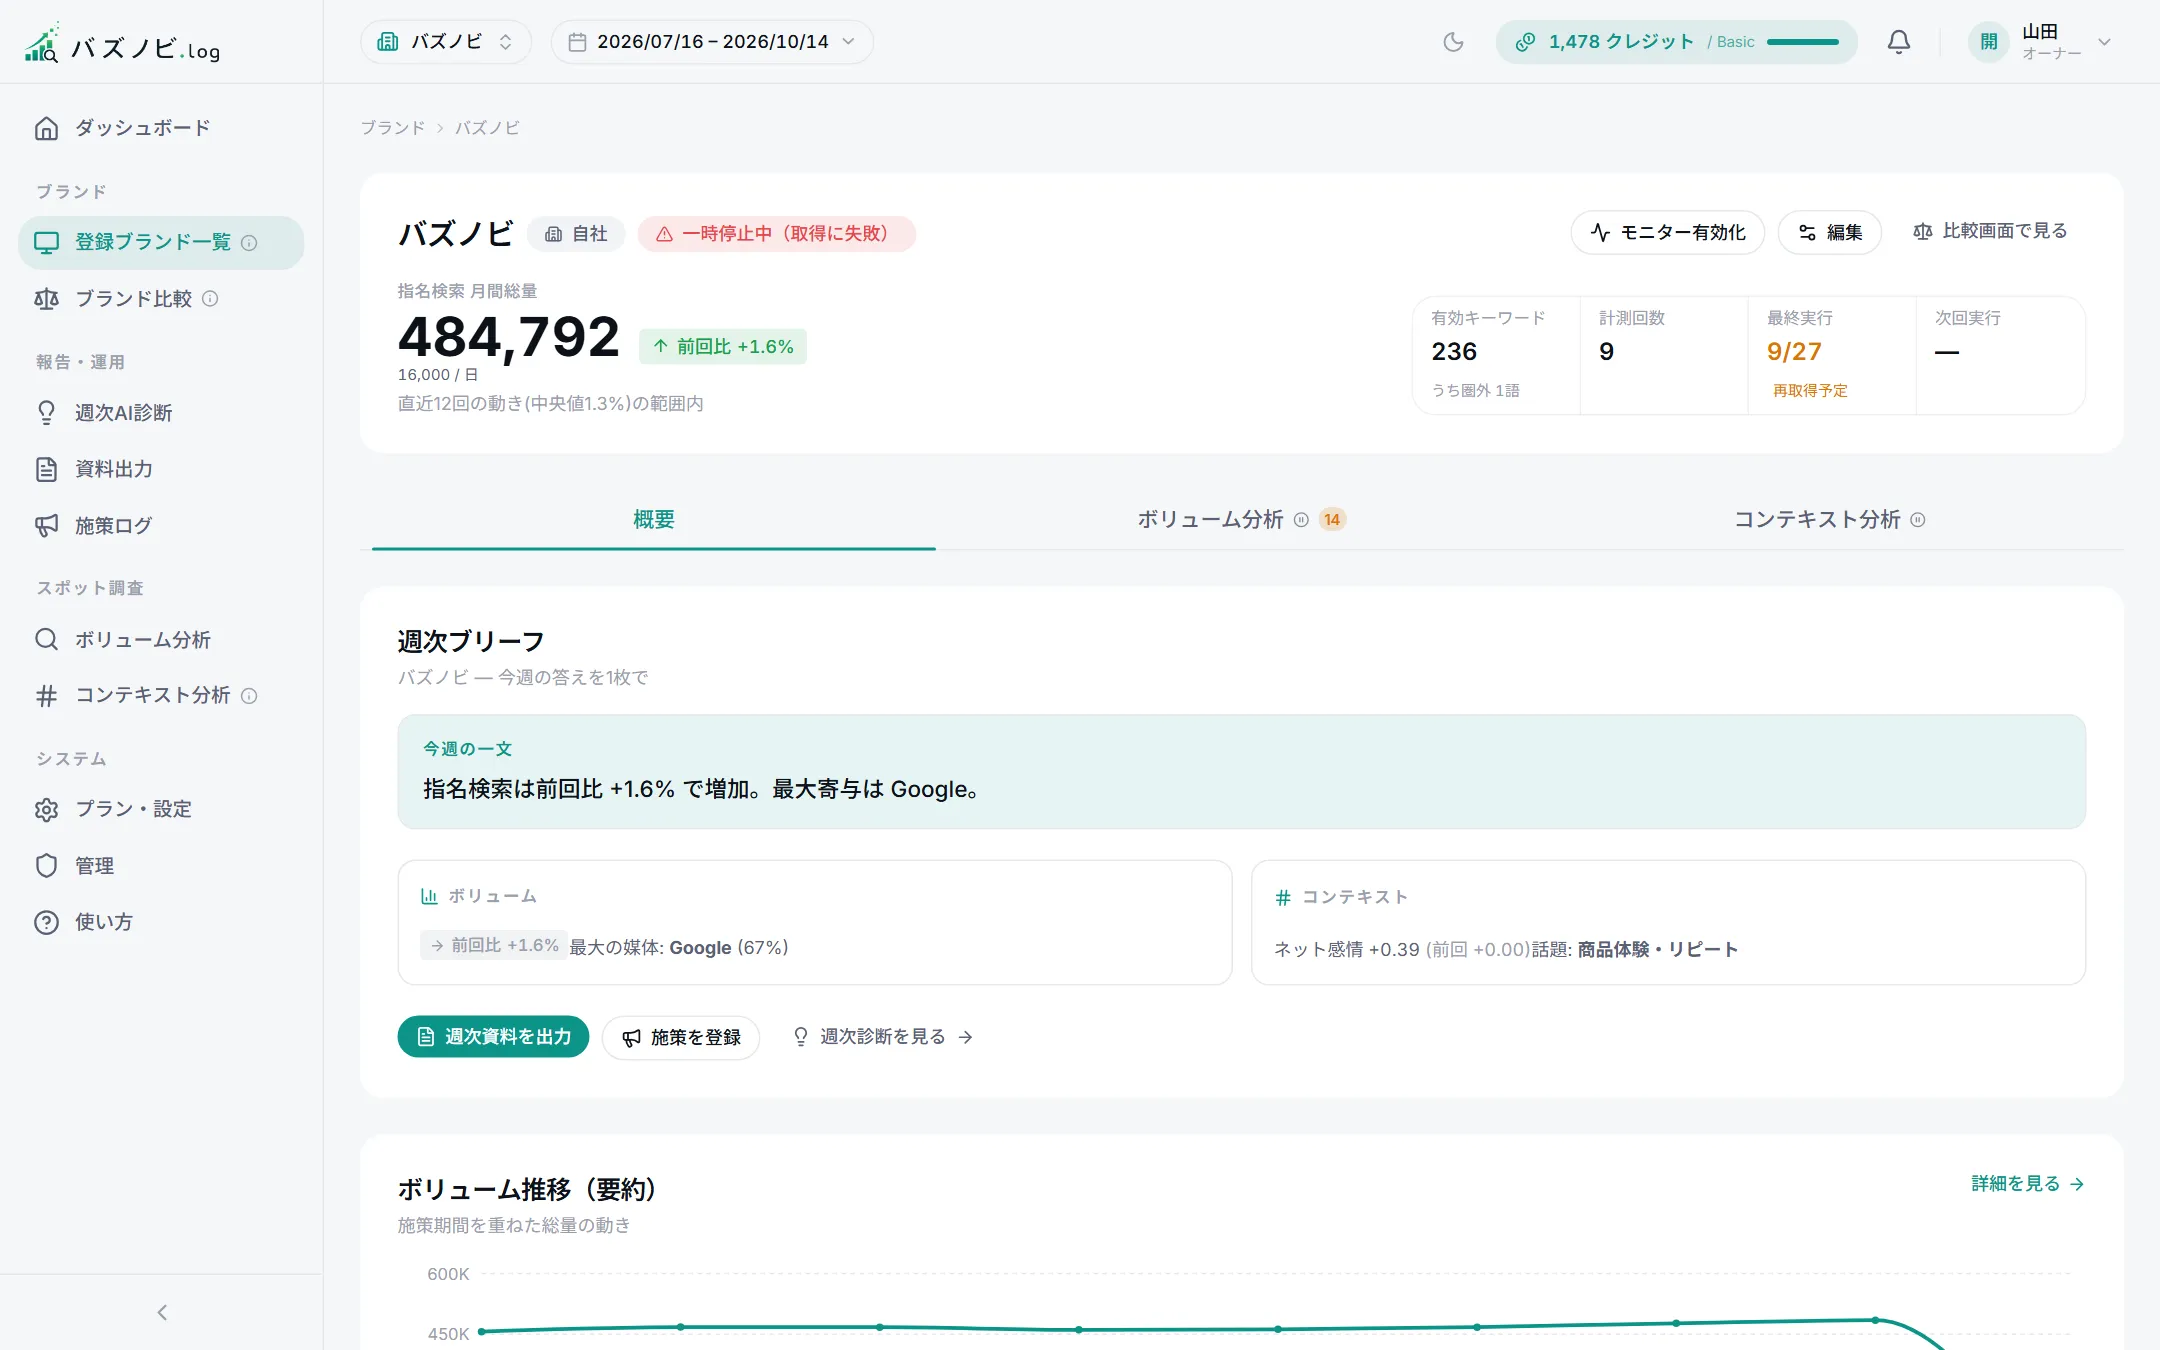Open ブランド比較 in sidebar
Viewport: 2160px width, 1350px height.
pyautogui.click(x=161, y=299)
